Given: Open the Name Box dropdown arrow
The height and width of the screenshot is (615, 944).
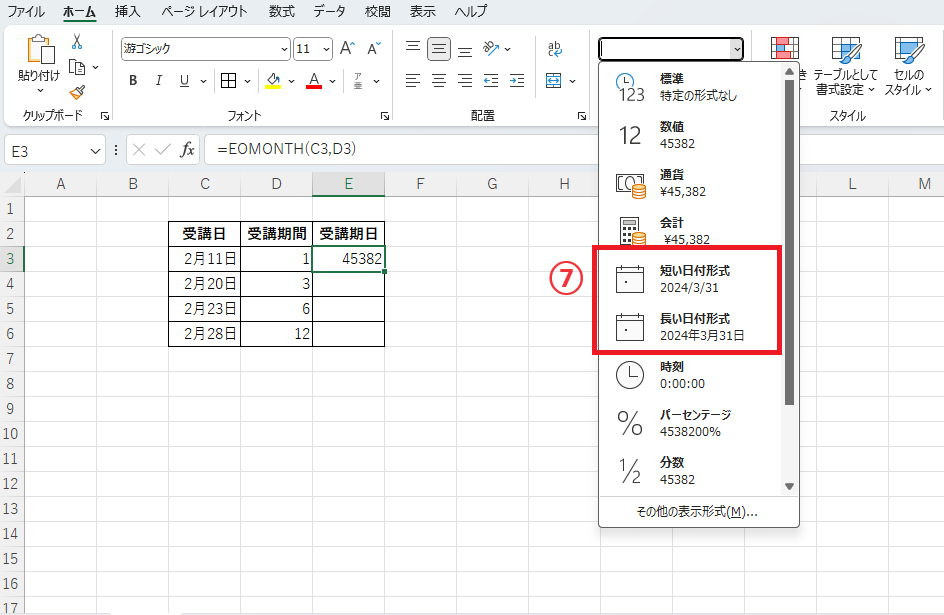Looking at the screenshot, I should tap(96, 150).
